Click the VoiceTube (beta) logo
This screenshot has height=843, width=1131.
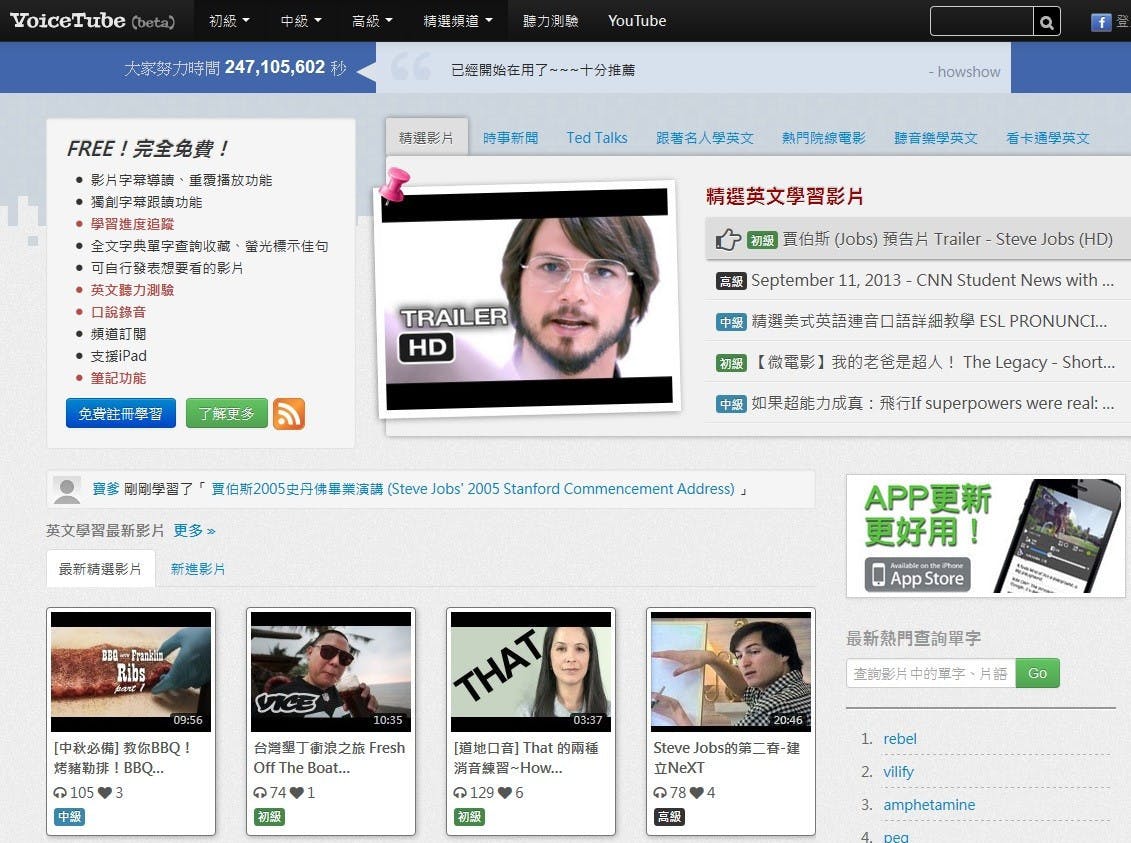(92, 21)
